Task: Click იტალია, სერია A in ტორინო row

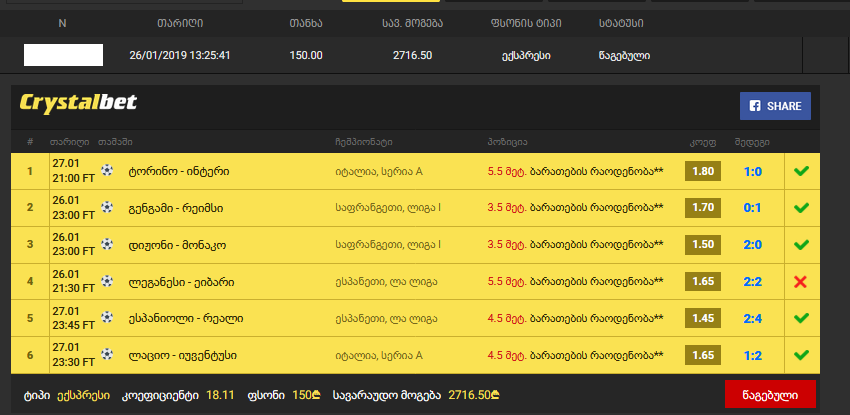Action: point(379,172)
